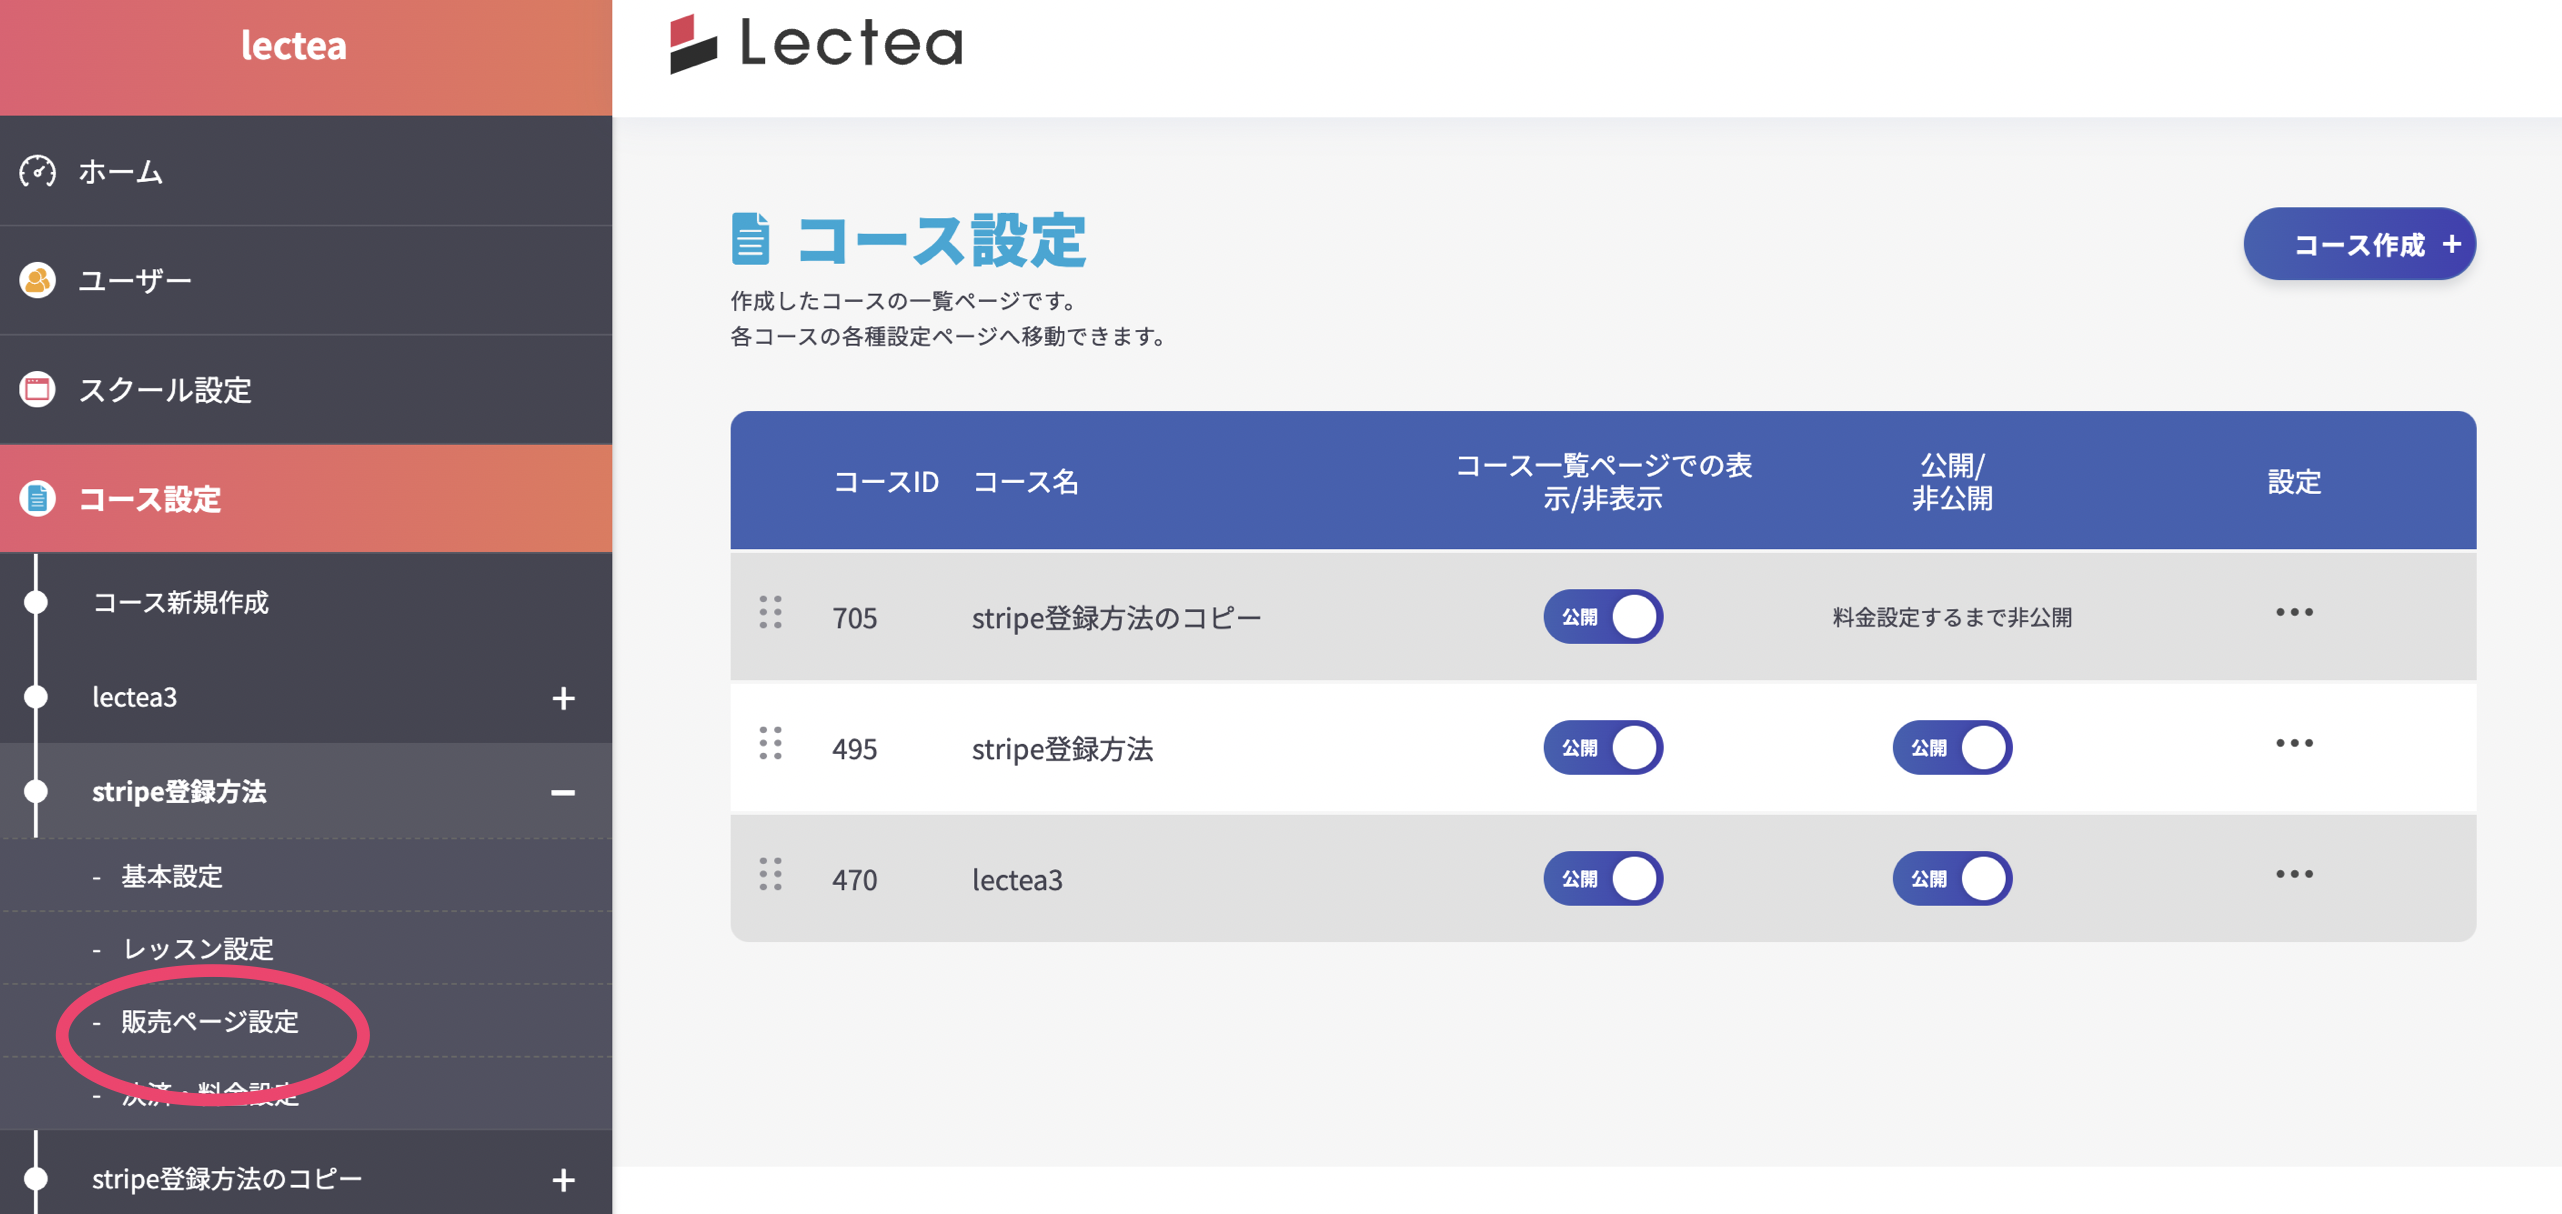Click the course settings document icon in sidebar

[38, 498]
